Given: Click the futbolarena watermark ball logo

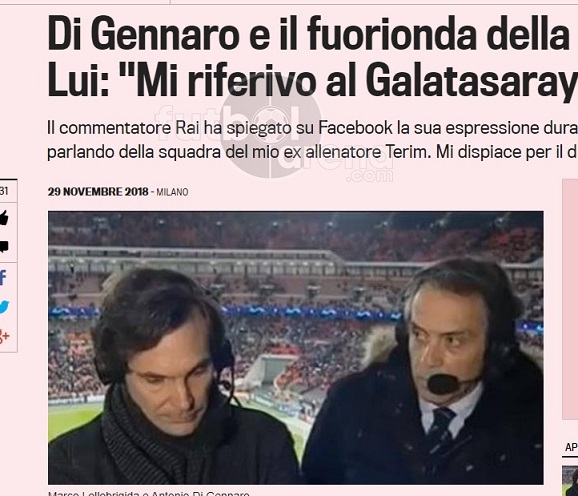Looking at the screenshot, I should (271, 129).
